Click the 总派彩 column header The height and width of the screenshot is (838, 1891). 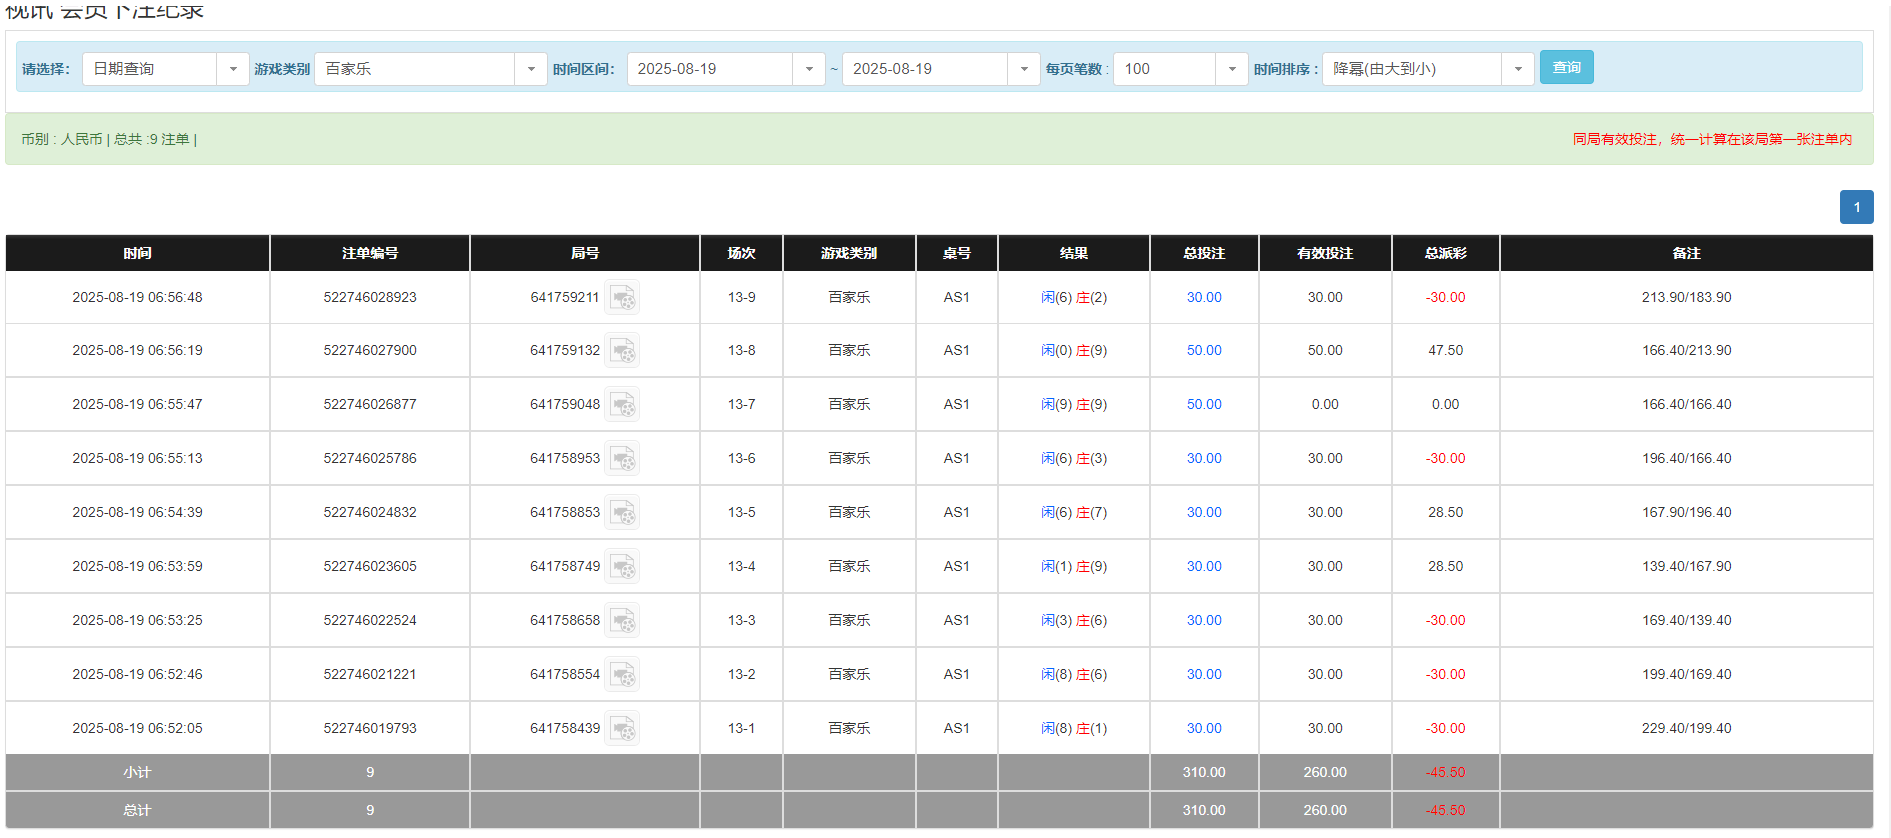pos(1445,254)
